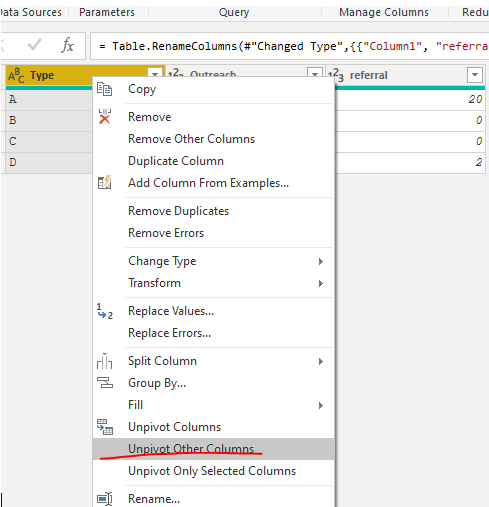
Task: Click the red X Remove icon
Action: 105,116
